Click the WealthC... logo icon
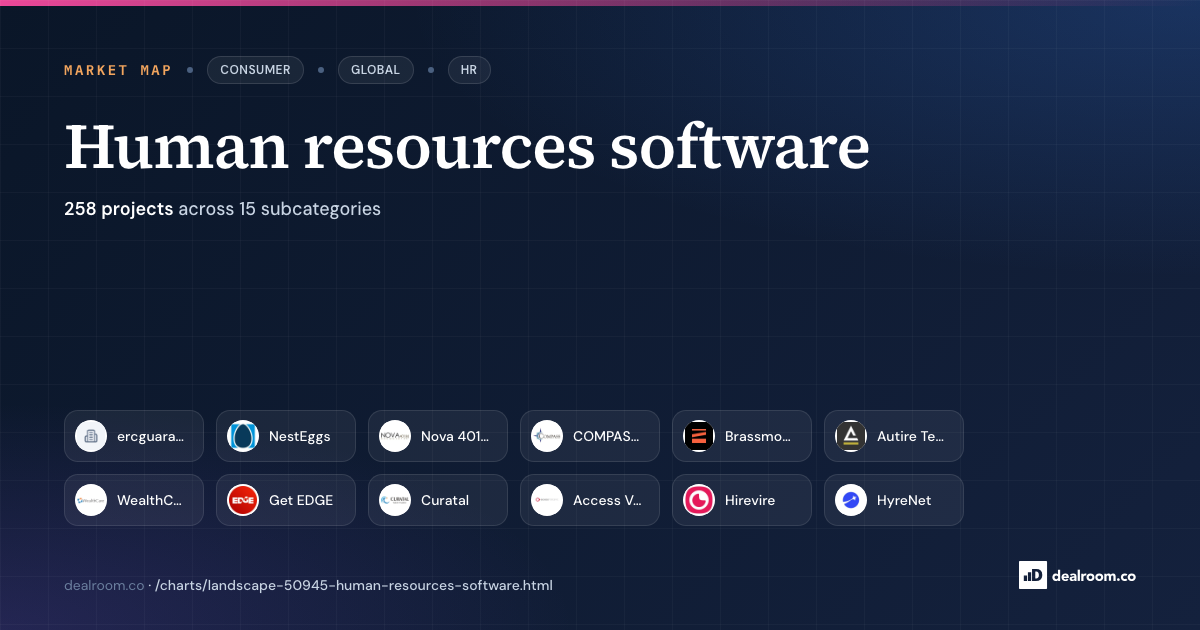Screen dimensions: 1200x630 91,500
